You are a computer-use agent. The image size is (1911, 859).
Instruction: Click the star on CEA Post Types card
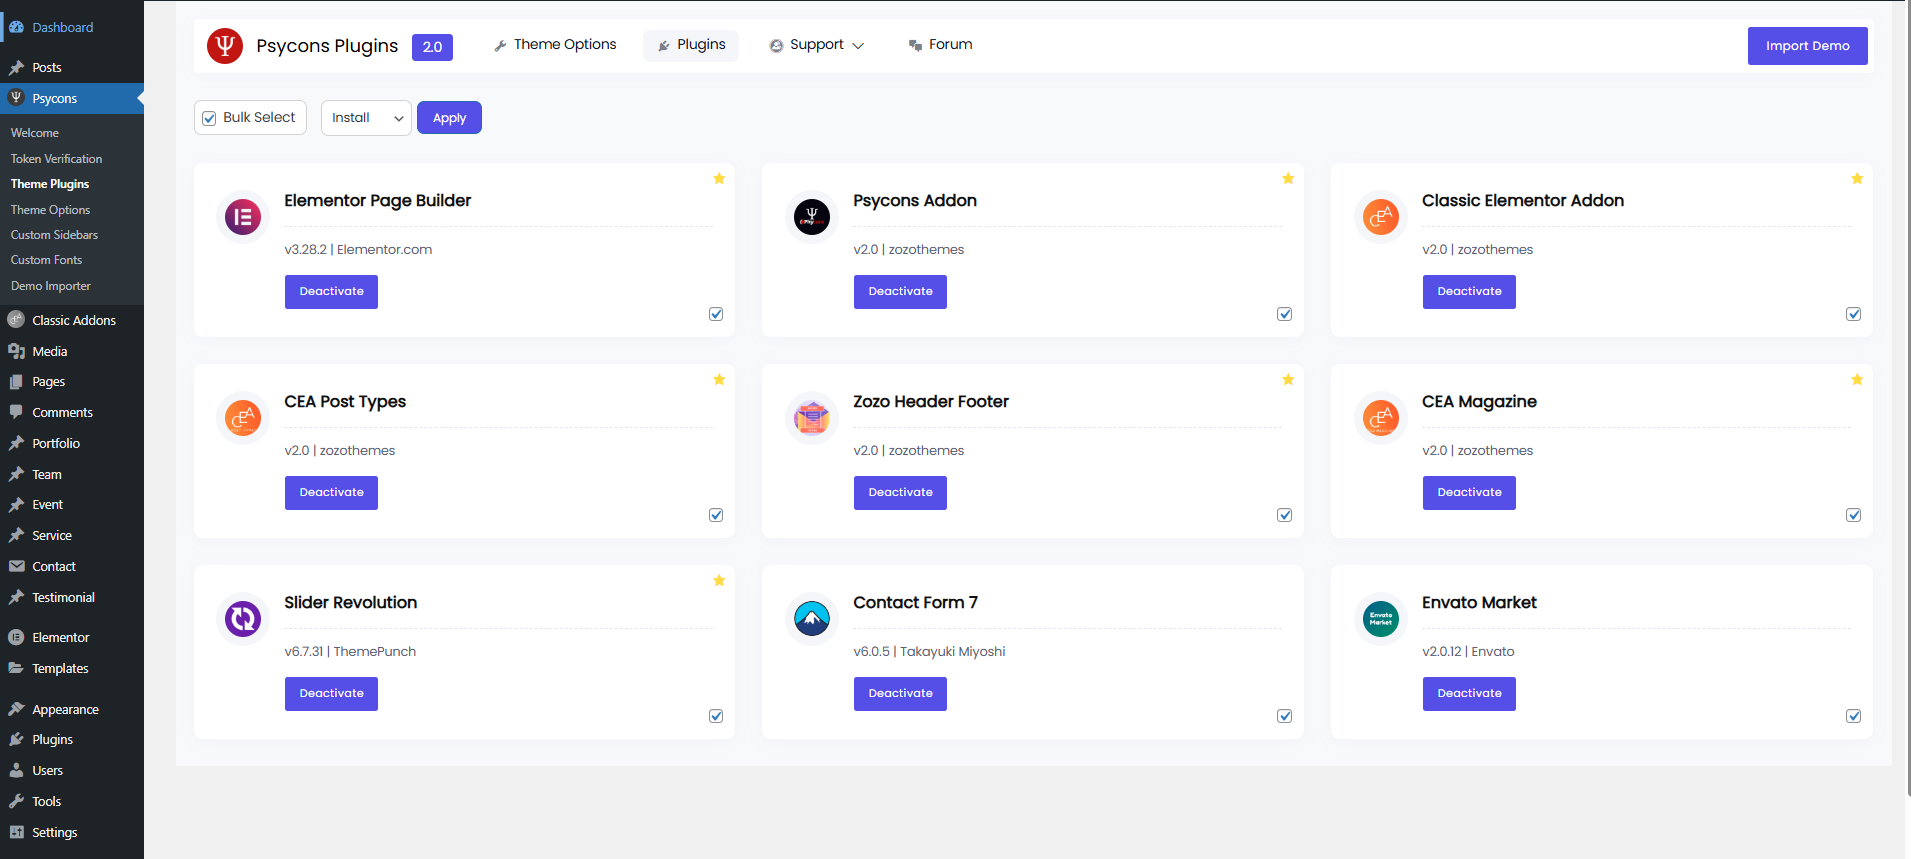pyautogui.click(x=719, y=380)
